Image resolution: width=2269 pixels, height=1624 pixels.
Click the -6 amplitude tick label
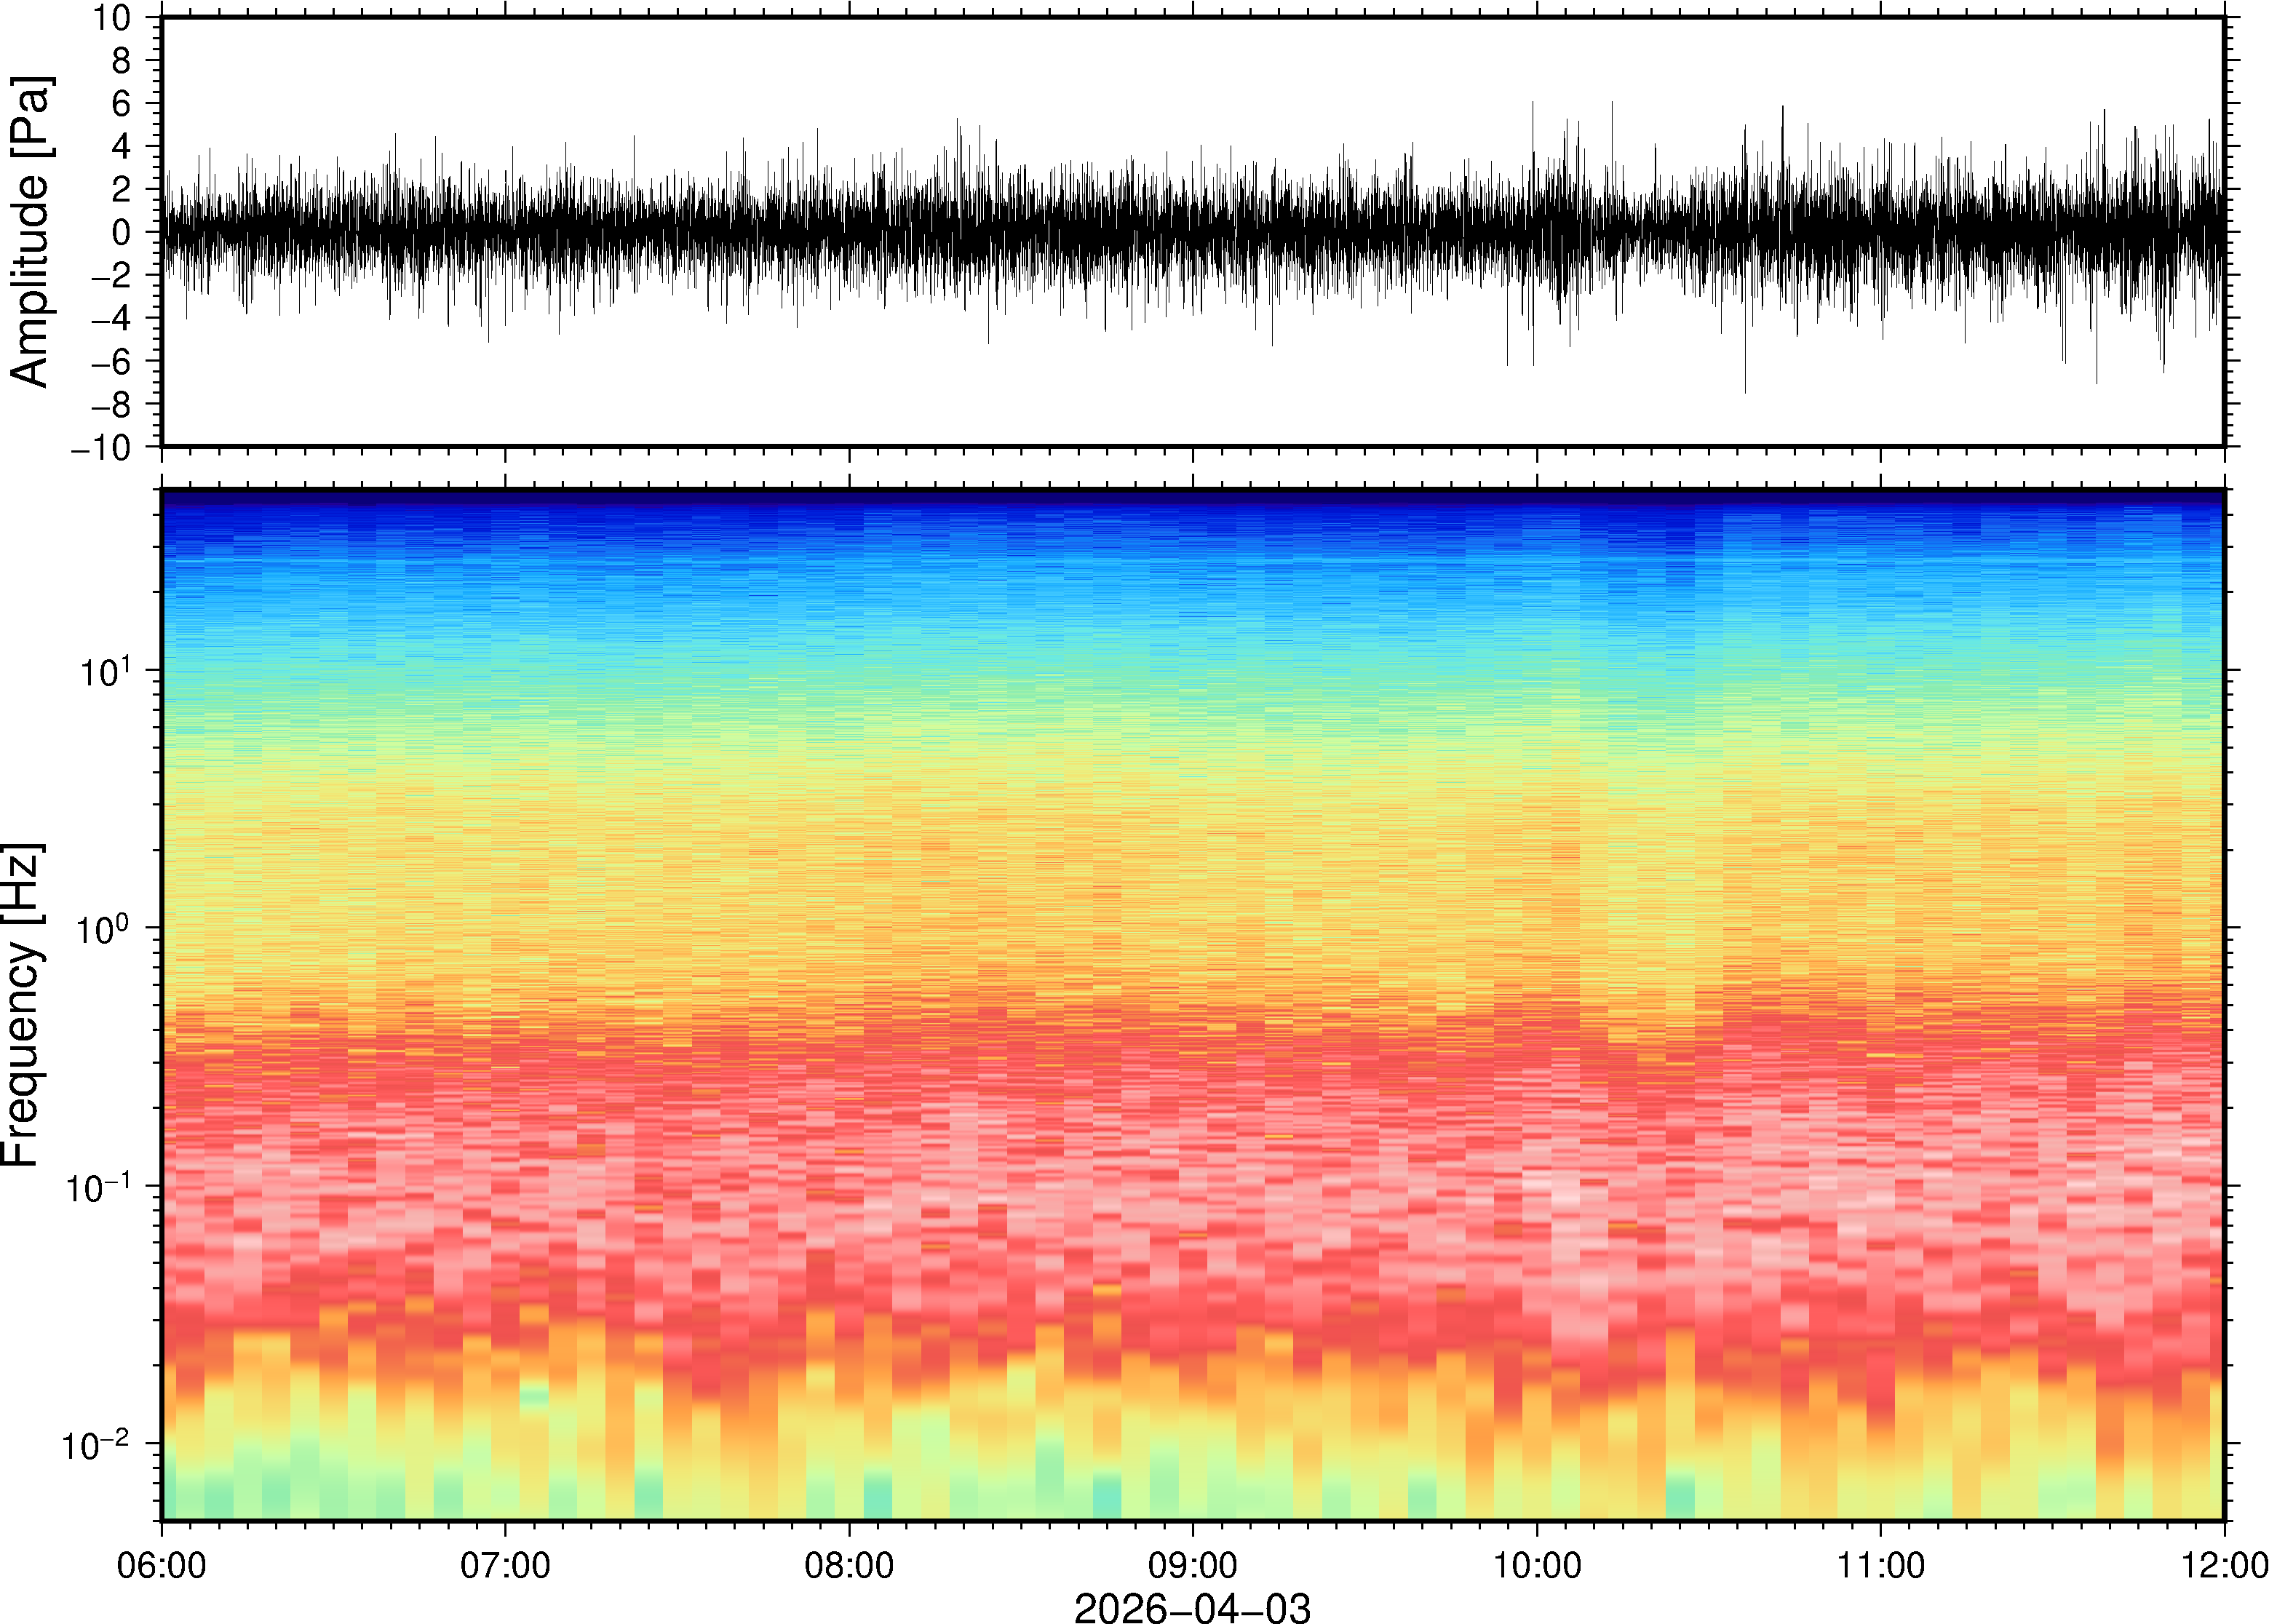pos(110,362)
